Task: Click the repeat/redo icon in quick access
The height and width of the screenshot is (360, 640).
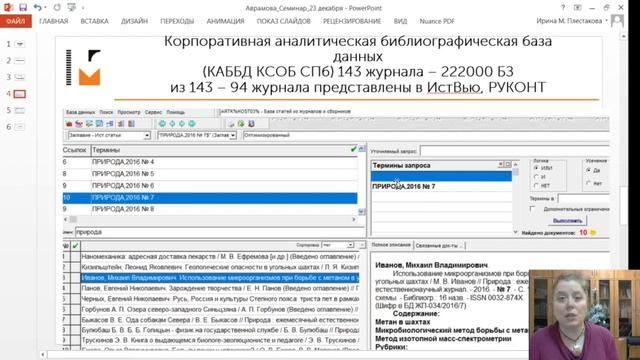Action: pyautogui.click(x=57, y=7)
